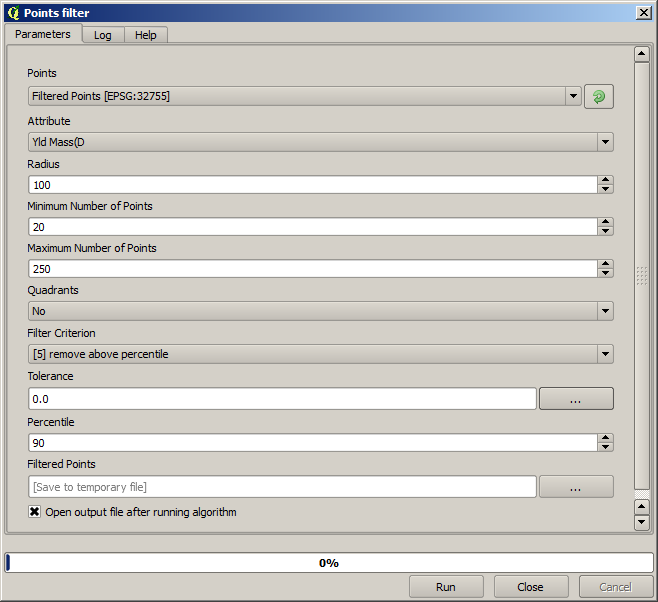The image size is (658, 602).
Task: Toggle Open output file after running algorithm
Action: [x=35, y=512]
